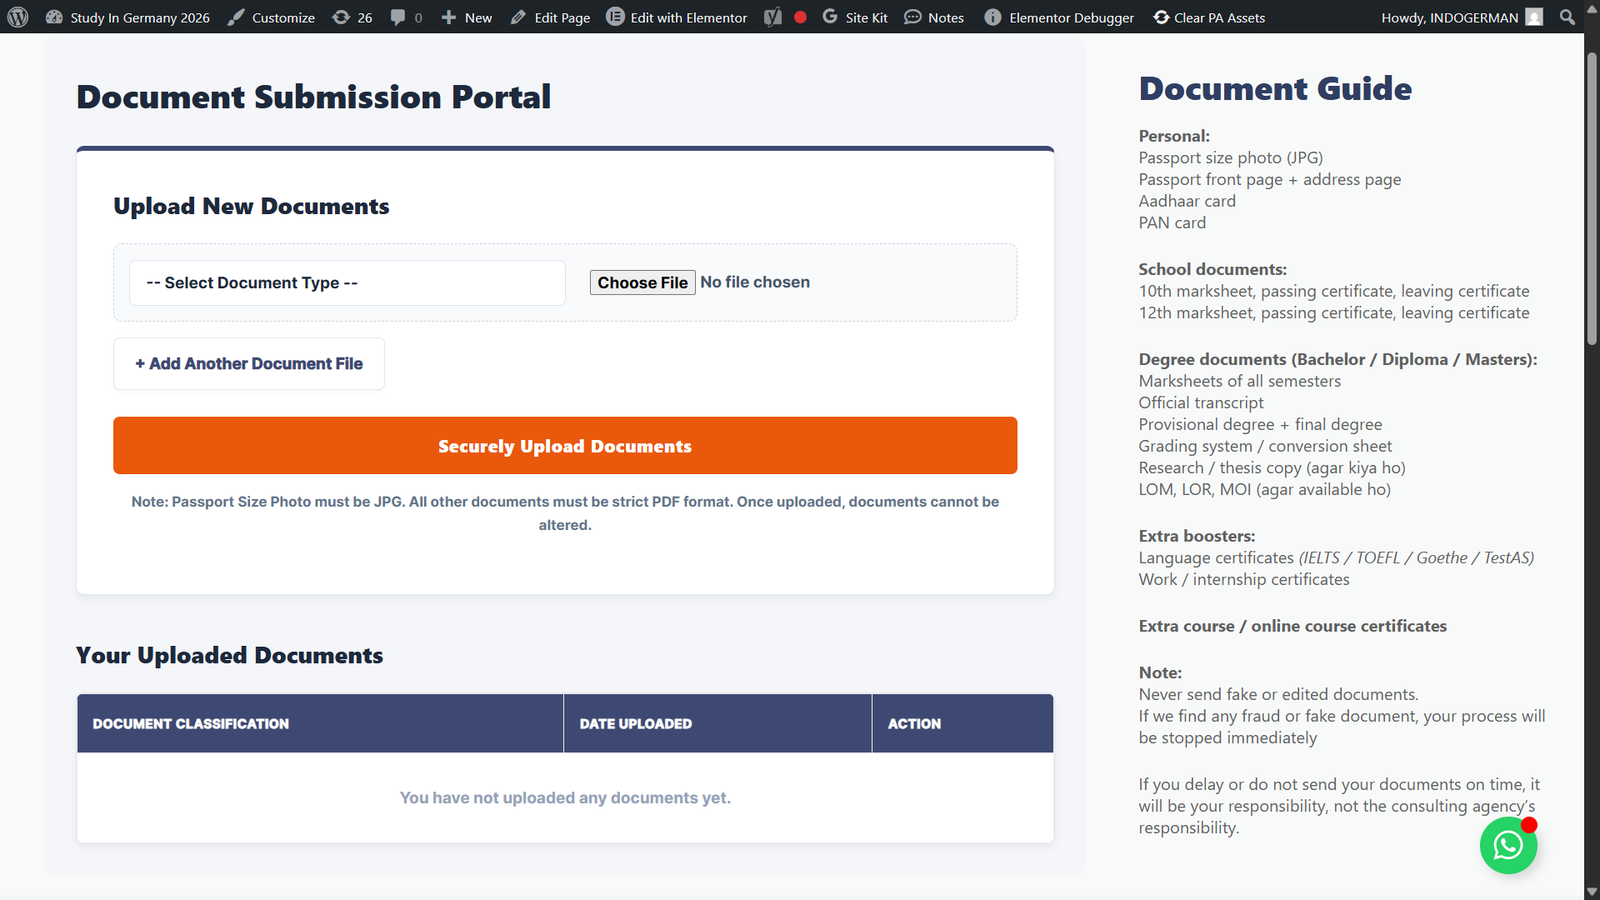Open the updates icon showing 26
1600x900 pixels.
(x=352, y=17)
